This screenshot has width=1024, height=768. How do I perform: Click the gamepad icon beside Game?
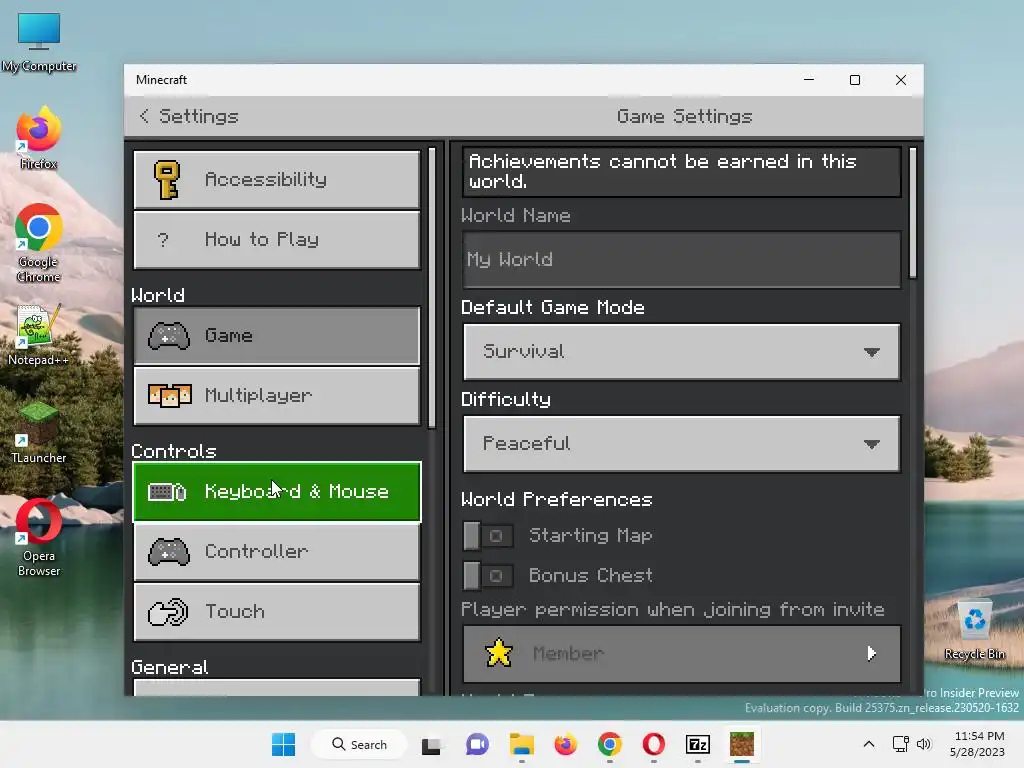pos(168,336)
